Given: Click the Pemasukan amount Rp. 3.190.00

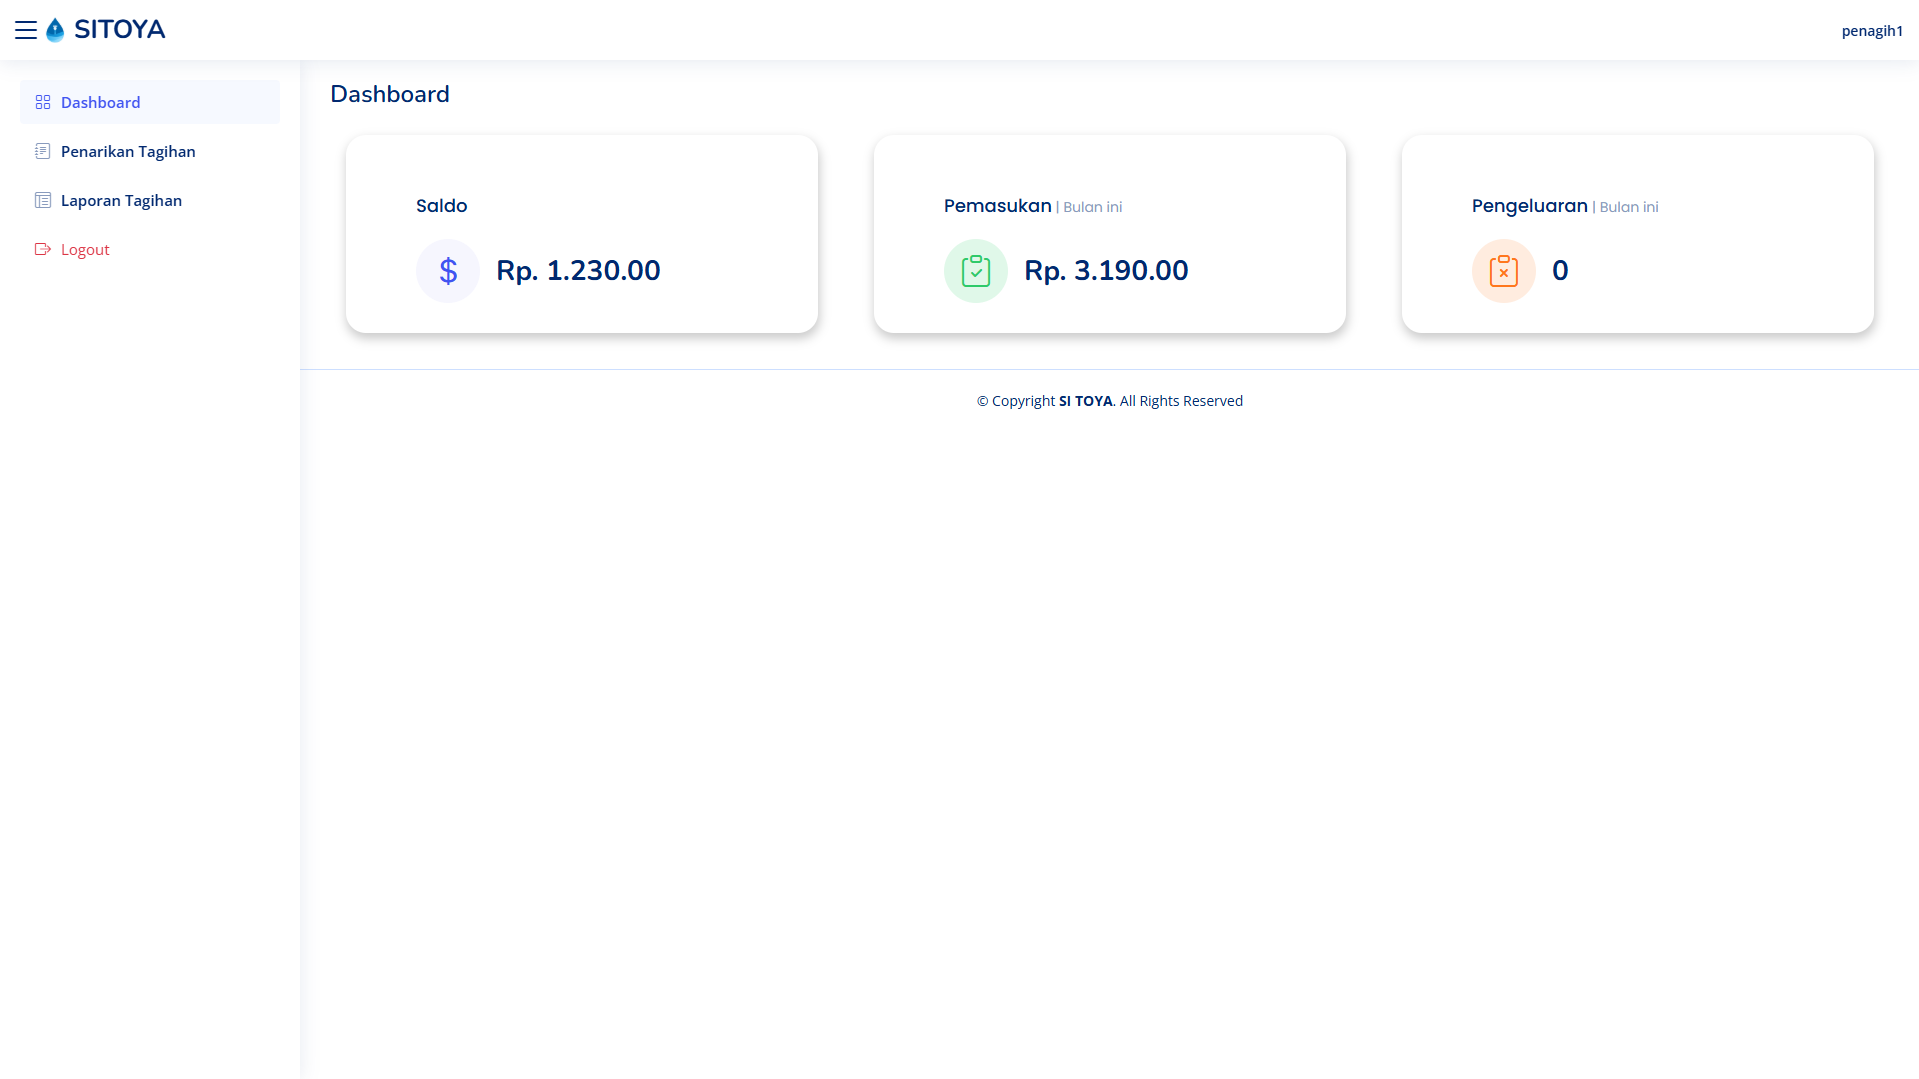Looking at the screenshot, I should (1106, 270).
